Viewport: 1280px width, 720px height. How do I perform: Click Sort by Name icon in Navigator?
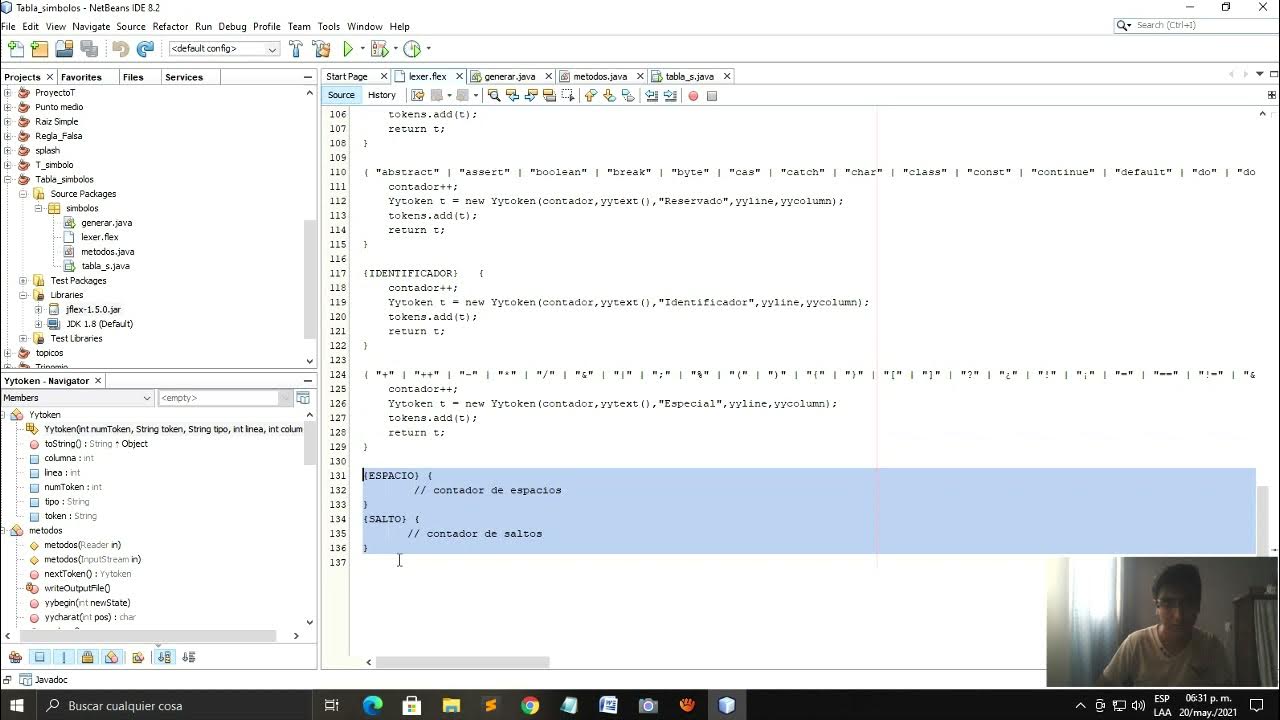tap(165, 657)
